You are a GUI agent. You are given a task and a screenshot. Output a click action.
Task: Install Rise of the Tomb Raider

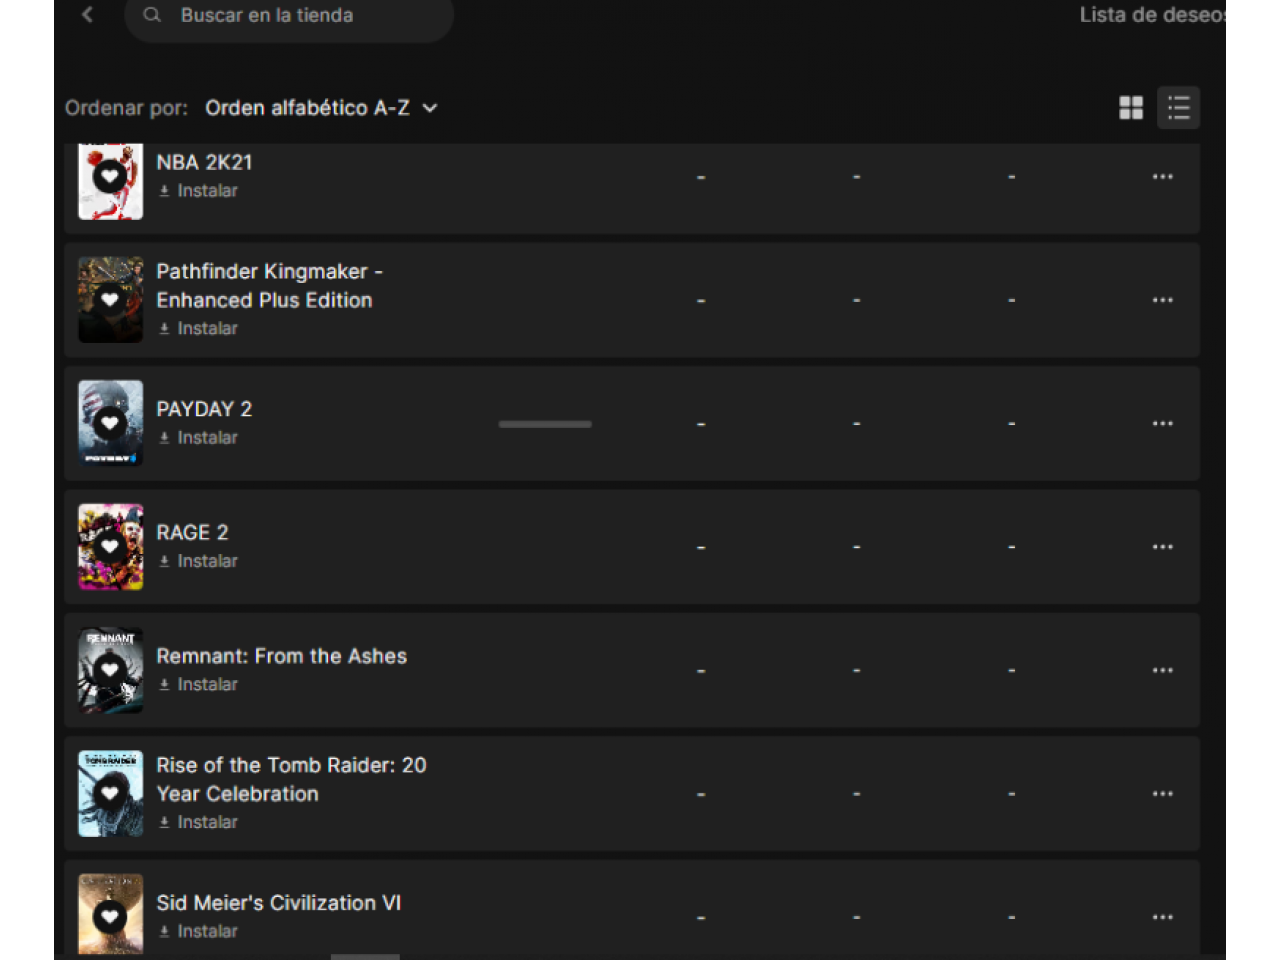[x=198, y=823]
